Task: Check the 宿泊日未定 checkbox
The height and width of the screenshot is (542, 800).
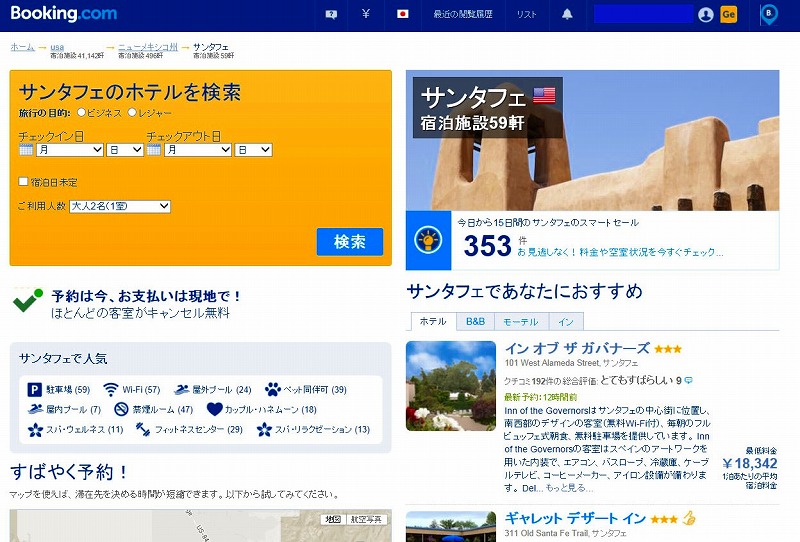Action: tap(23, 181)
